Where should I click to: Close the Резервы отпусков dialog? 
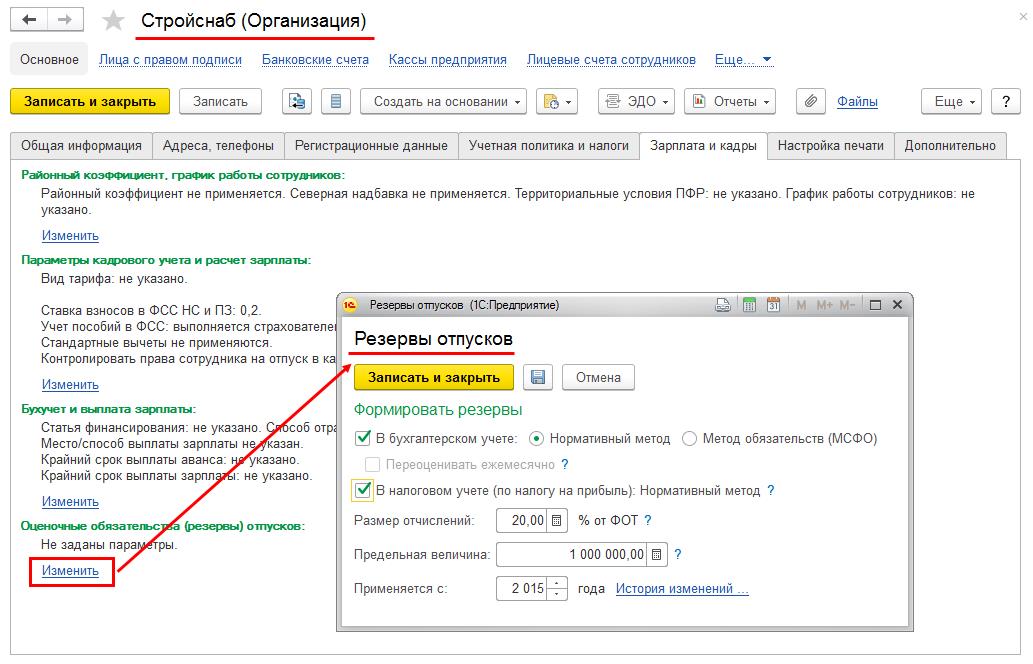click(x=897, y=305)
